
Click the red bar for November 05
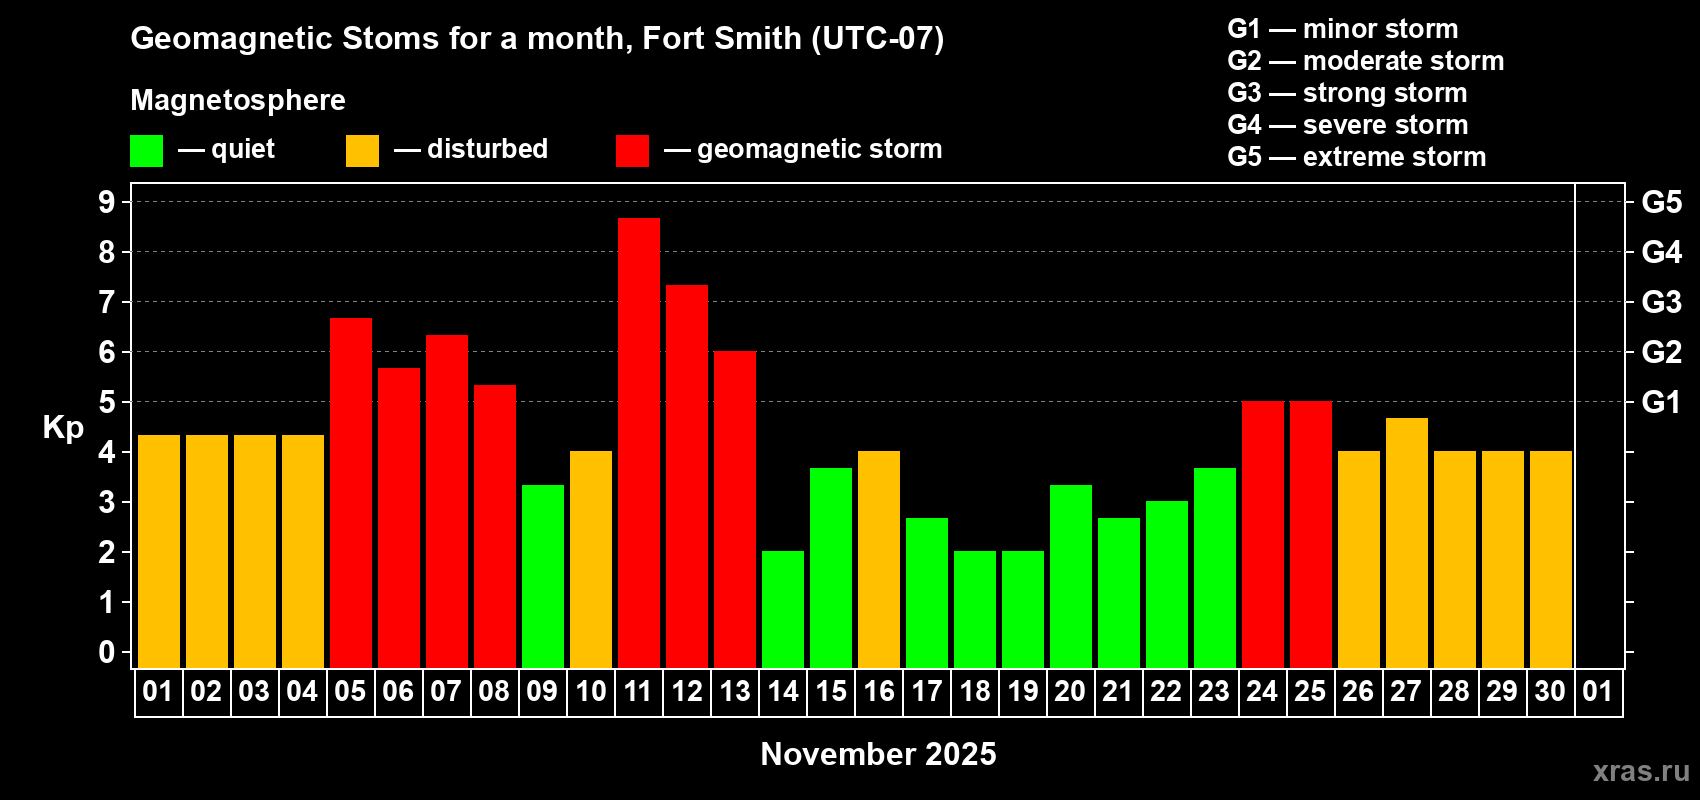(351, 493)
